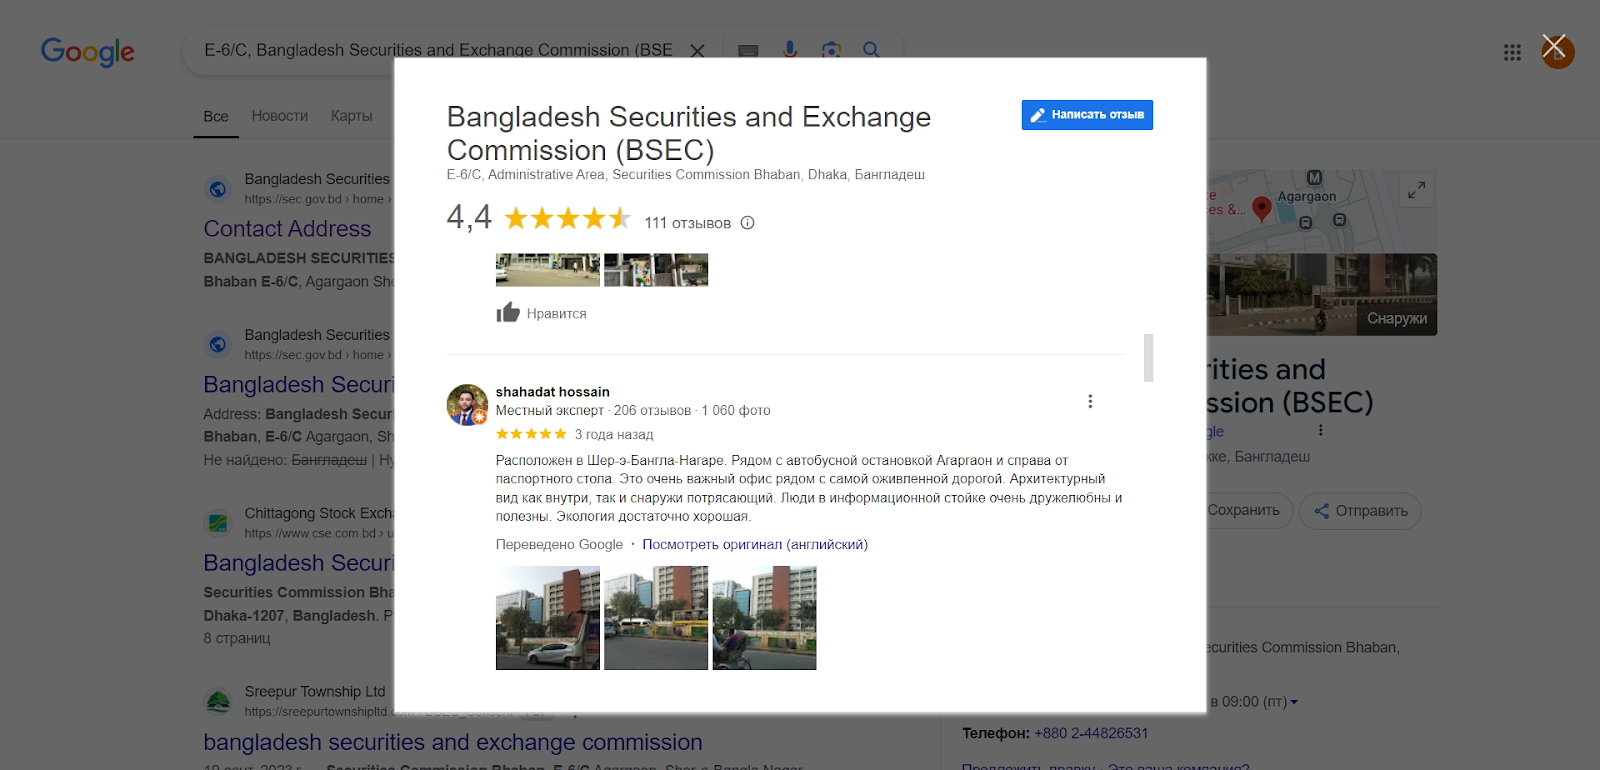Click the thumbs-up Like icon
Screen dimensions: 1600x770
[508, 313]
